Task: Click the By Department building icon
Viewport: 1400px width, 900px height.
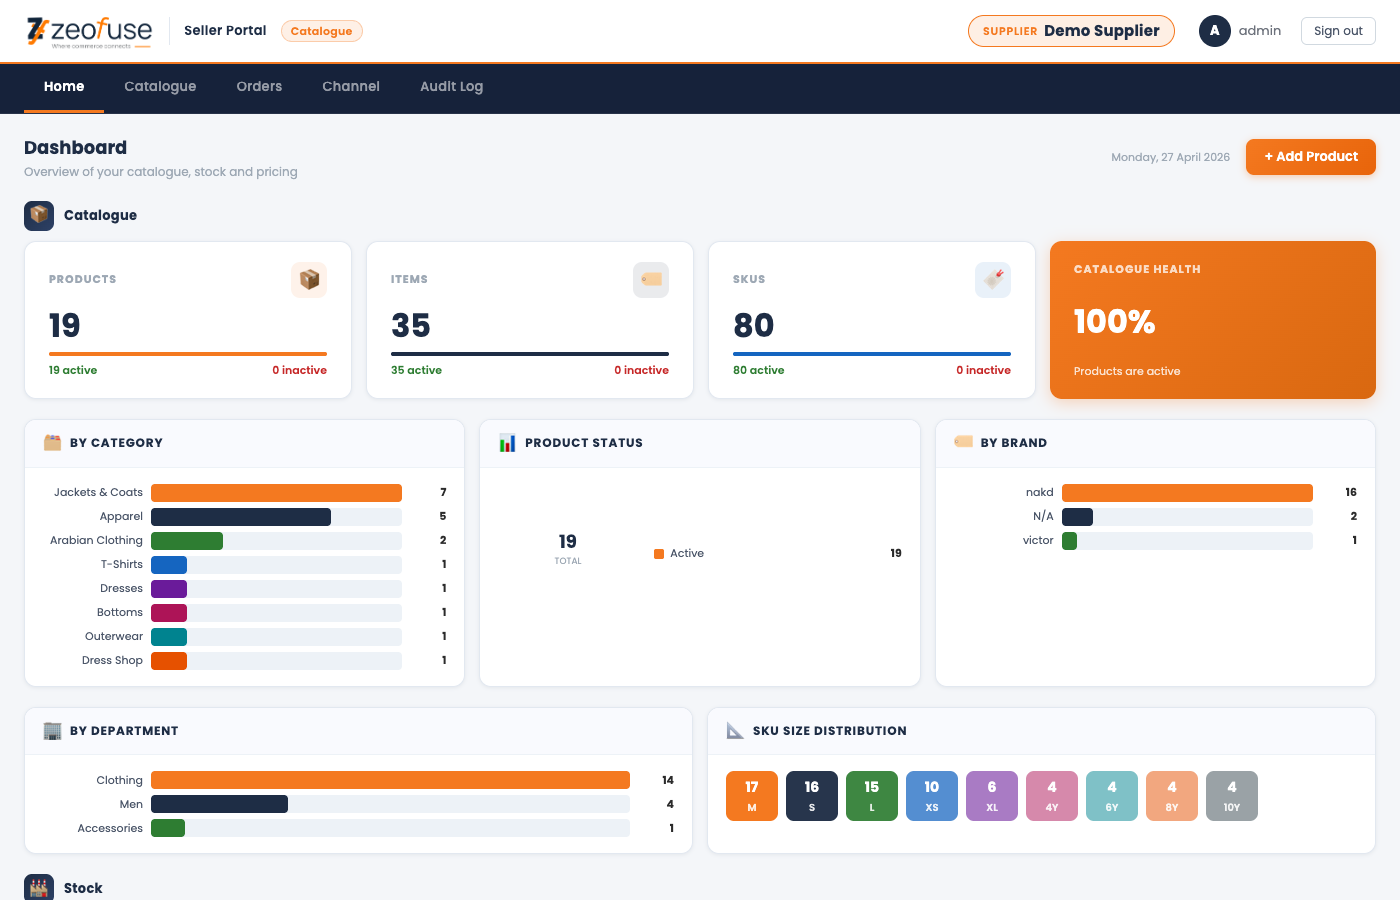Action: coord(53,731)
